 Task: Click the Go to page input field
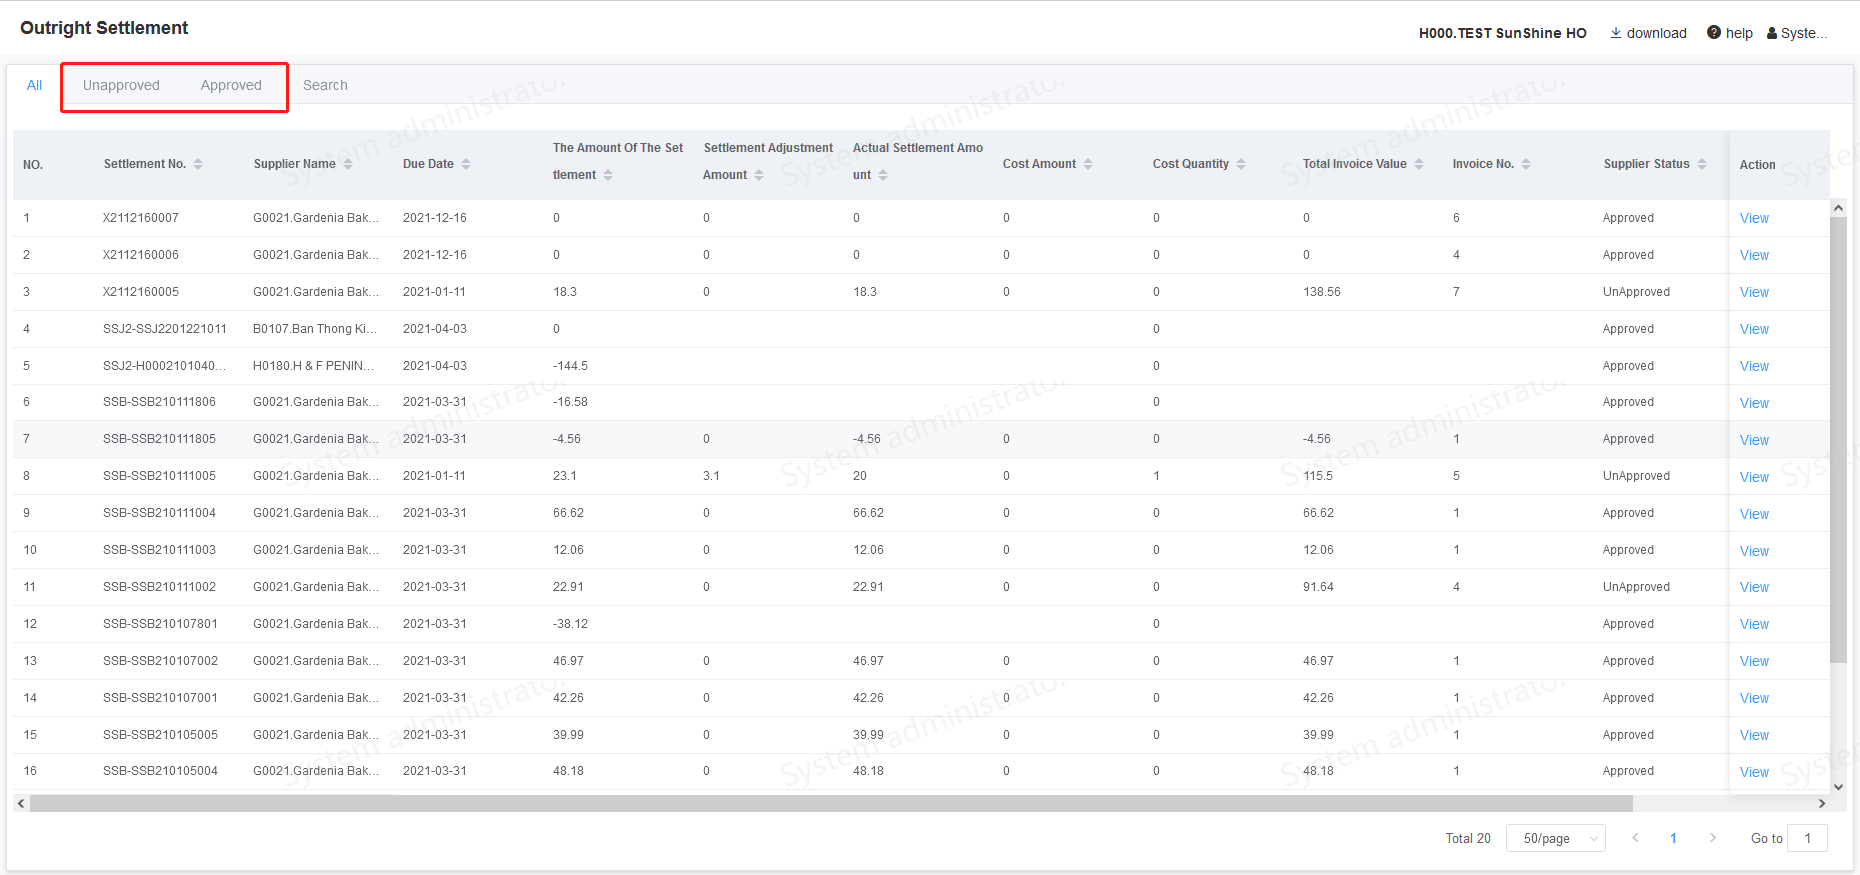pyautogui.click(x=1807, y=838)
